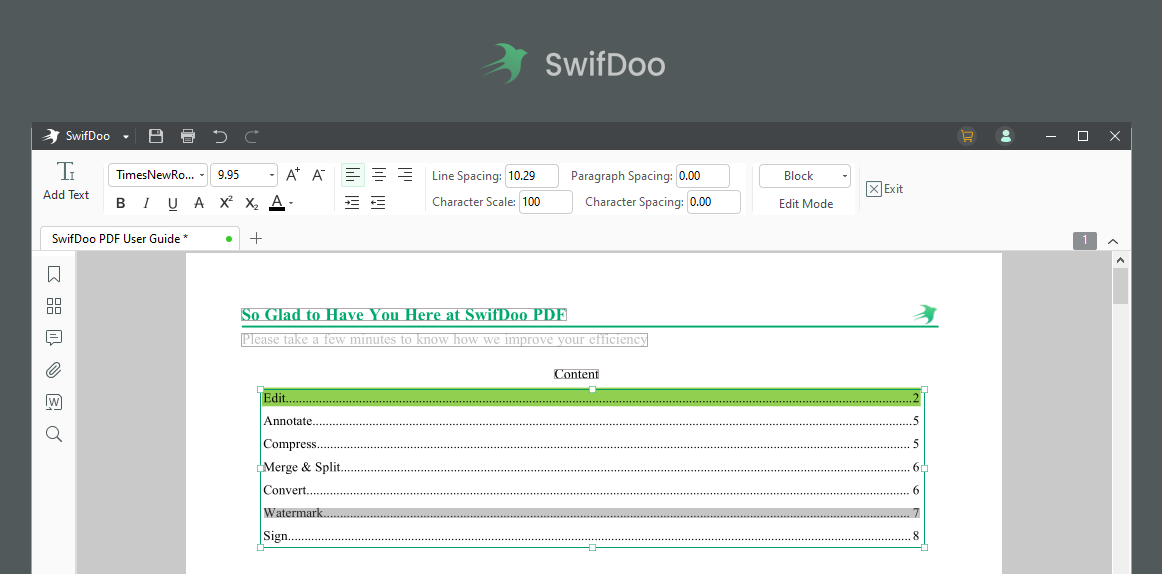Toggle underline formatting

[x=173, y=203]
